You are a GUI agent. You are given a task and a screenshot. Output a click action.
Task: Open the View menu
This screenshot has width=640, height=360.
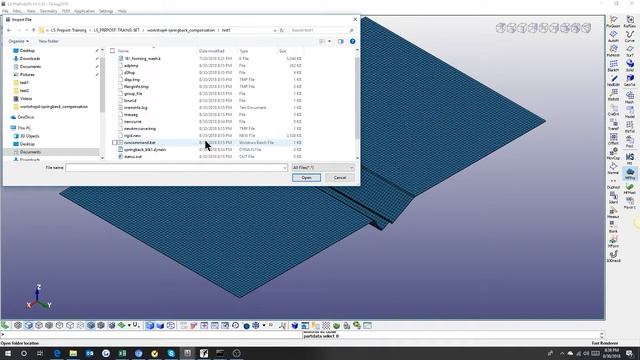point(31,11)
